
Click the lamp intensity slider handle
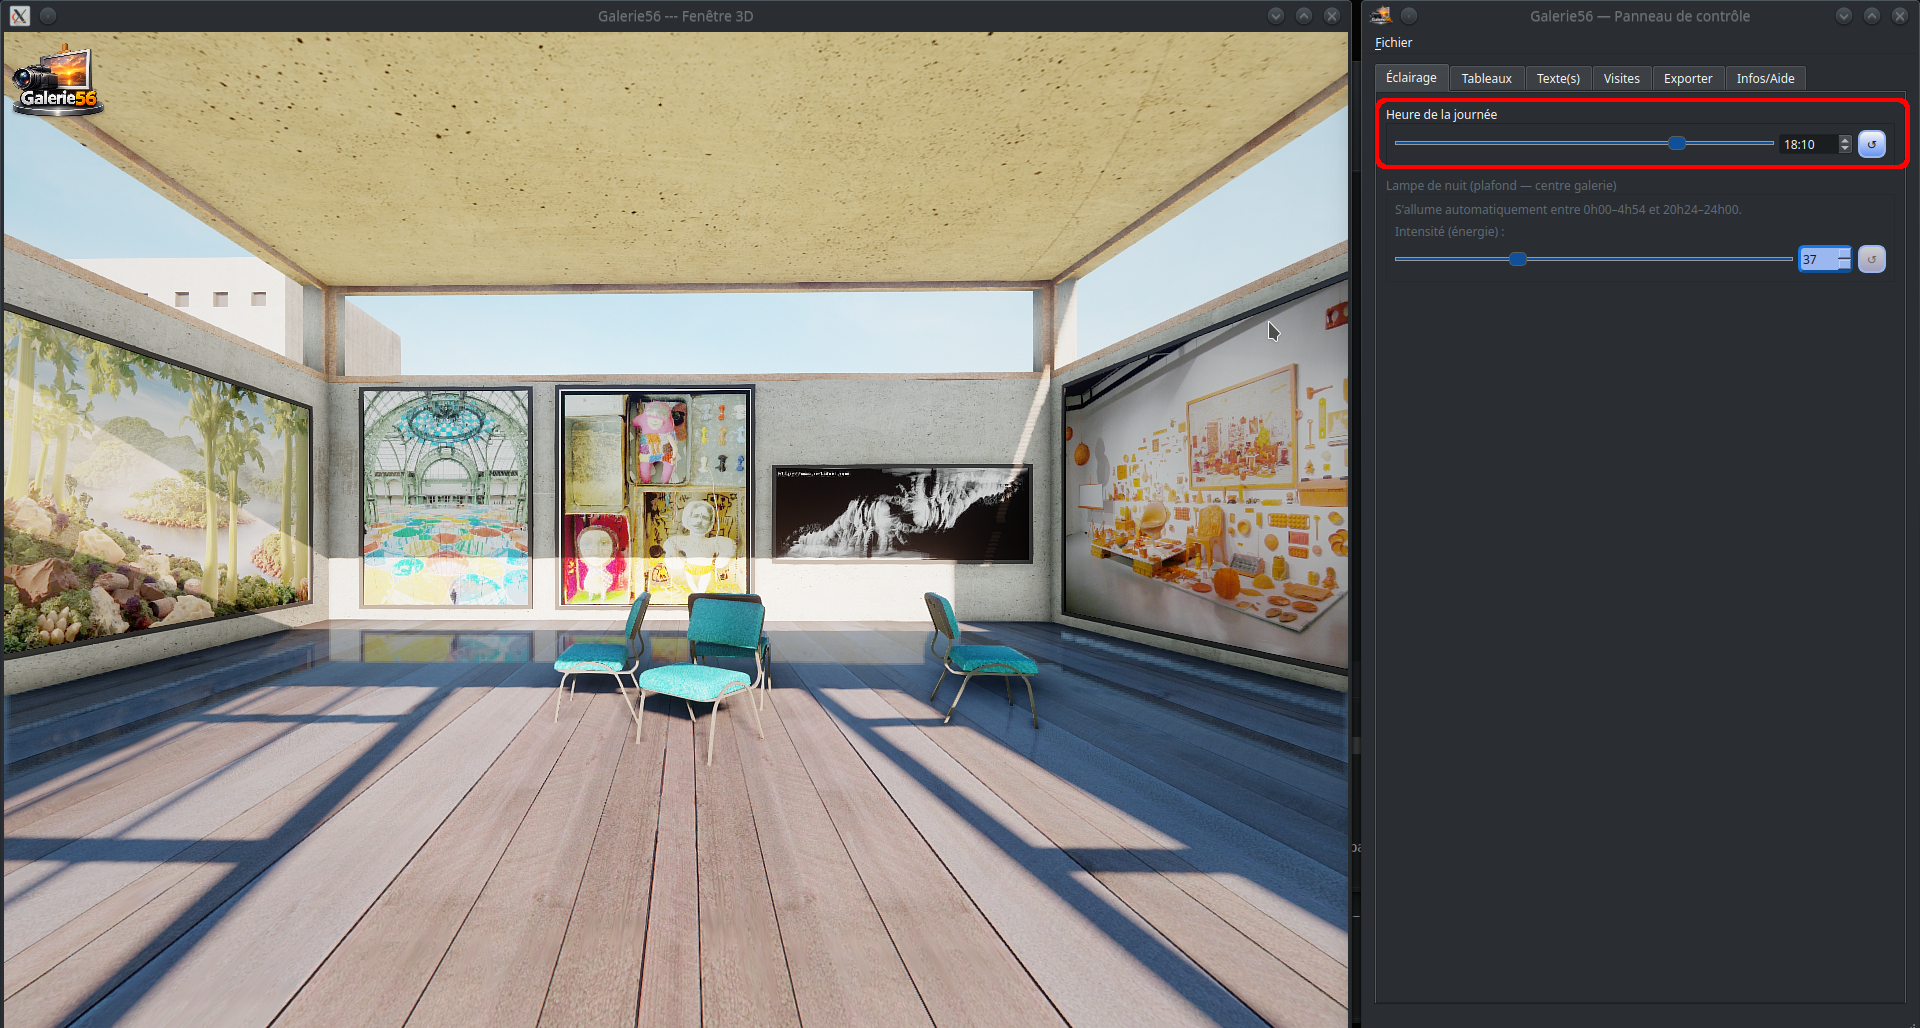tap(1518, 259)
